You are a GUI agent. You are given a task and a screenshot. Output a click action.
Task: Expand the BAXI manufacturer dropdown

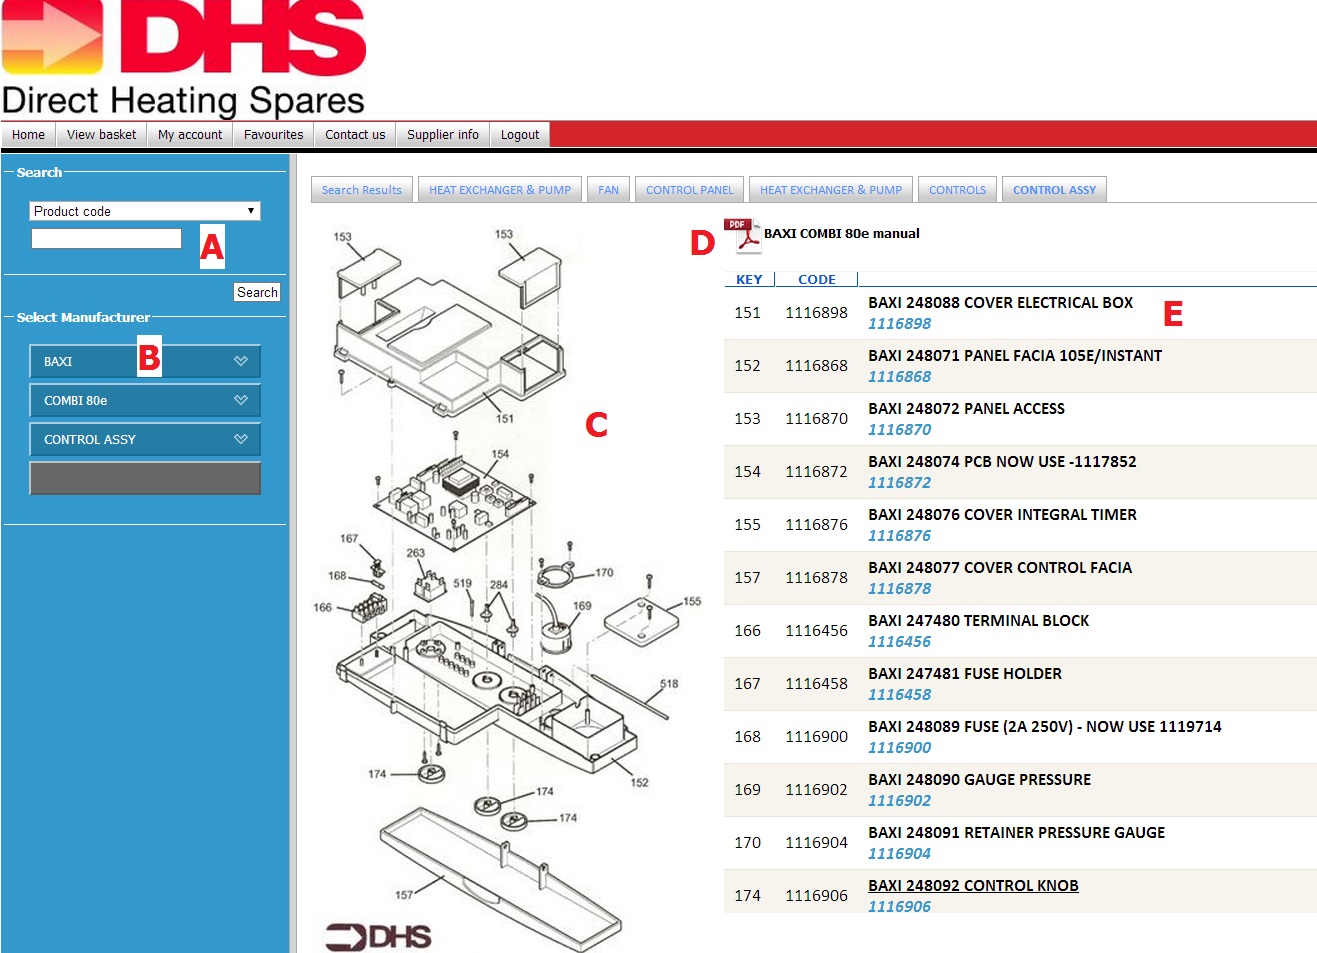[x=145, y=361]
